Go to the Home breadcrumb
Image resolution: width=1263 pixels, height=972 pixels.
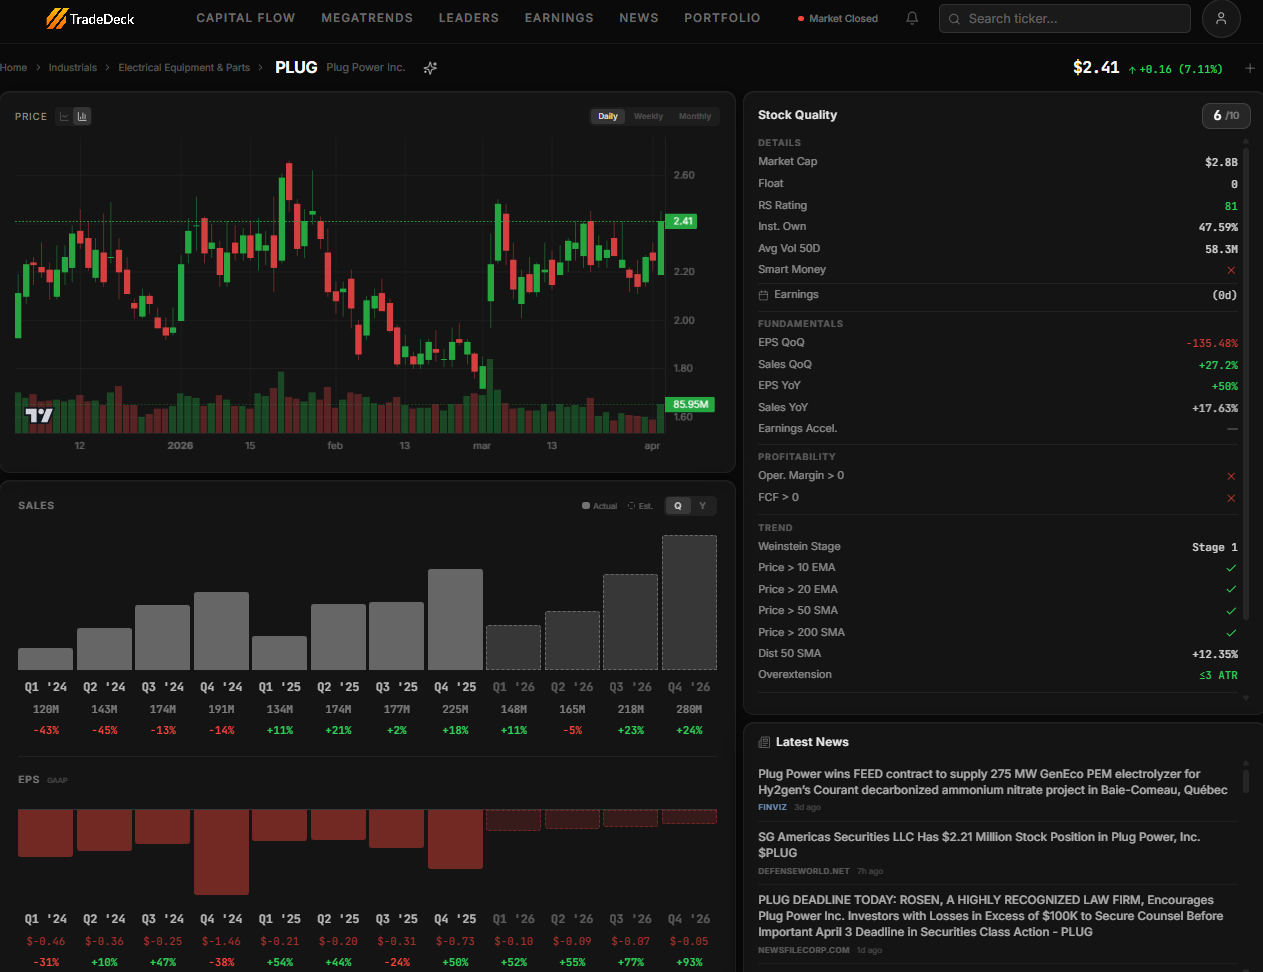14,68
